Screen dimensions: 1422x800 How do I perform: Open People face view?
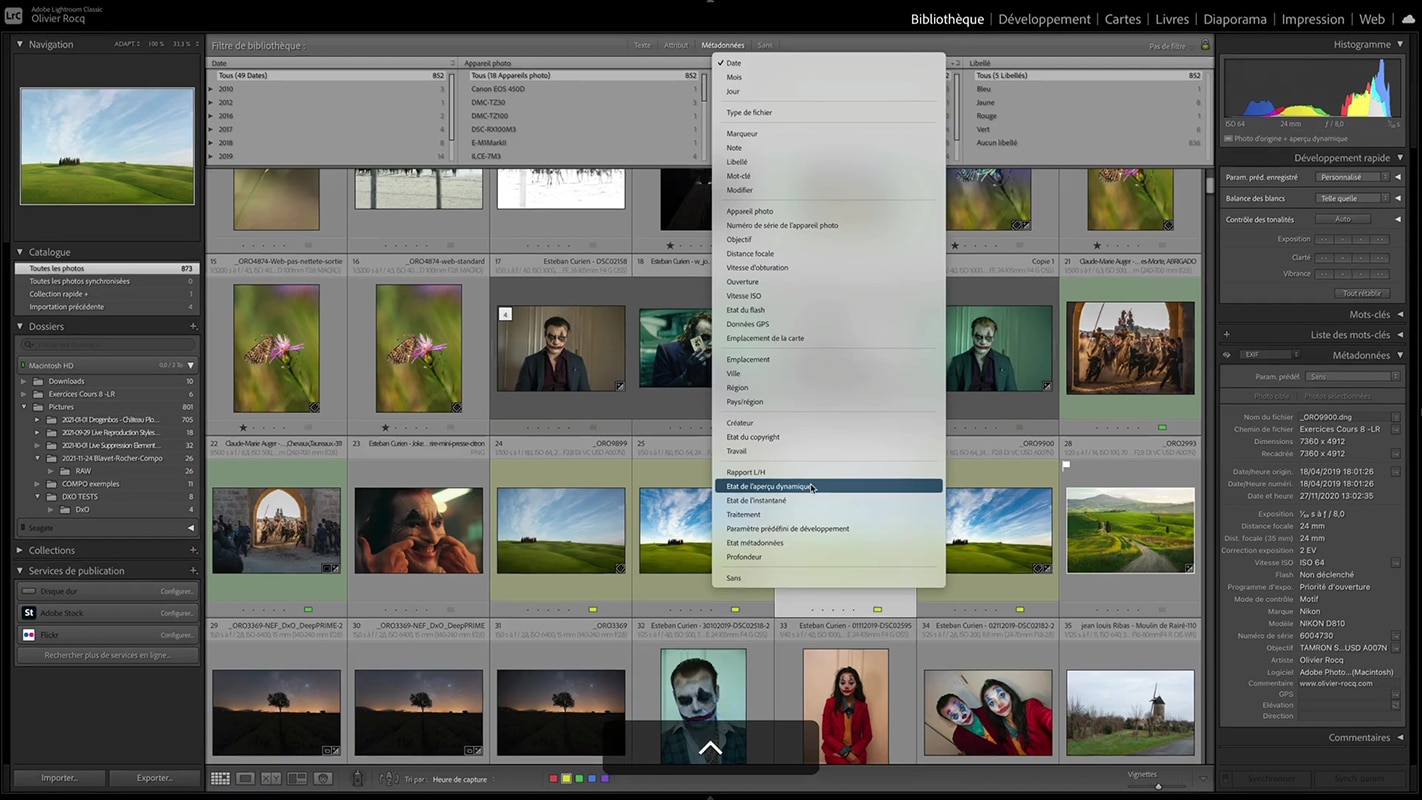323,778
